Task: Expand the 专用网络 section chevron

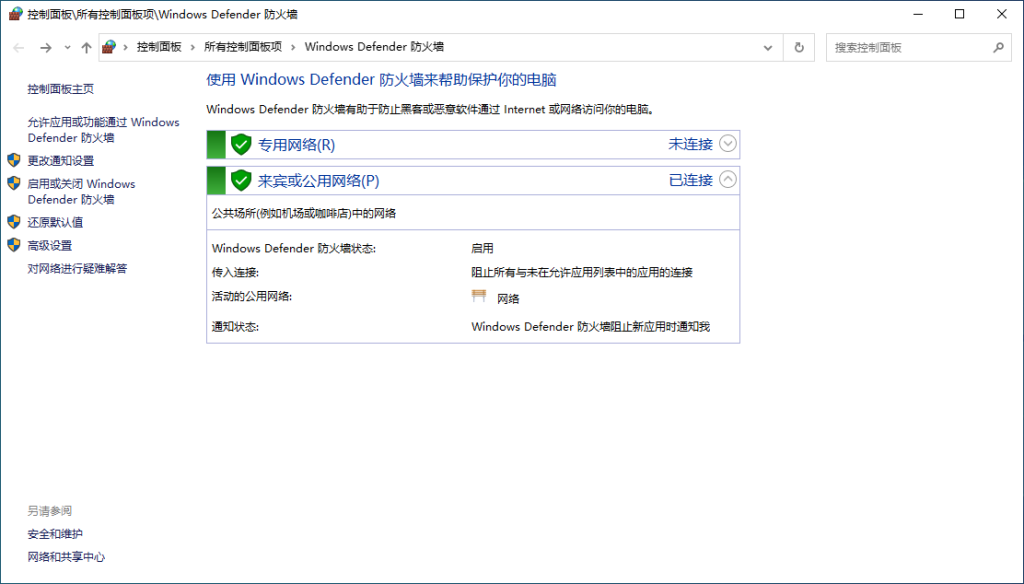Action: (727, 144)
